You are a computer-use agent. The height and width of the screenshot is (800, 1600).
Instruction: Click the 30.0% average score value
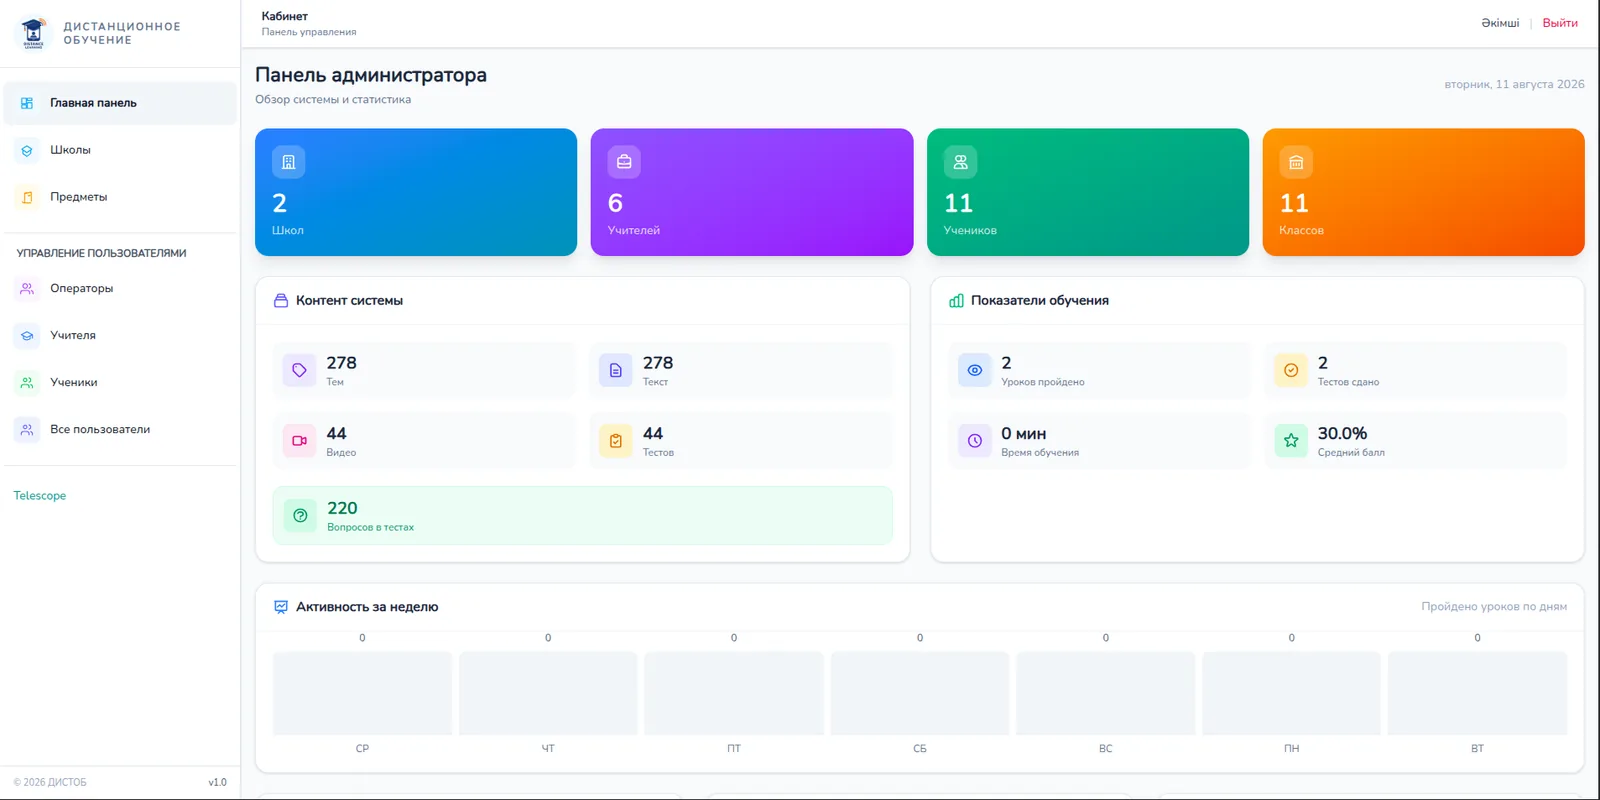tap(1342, 434)
